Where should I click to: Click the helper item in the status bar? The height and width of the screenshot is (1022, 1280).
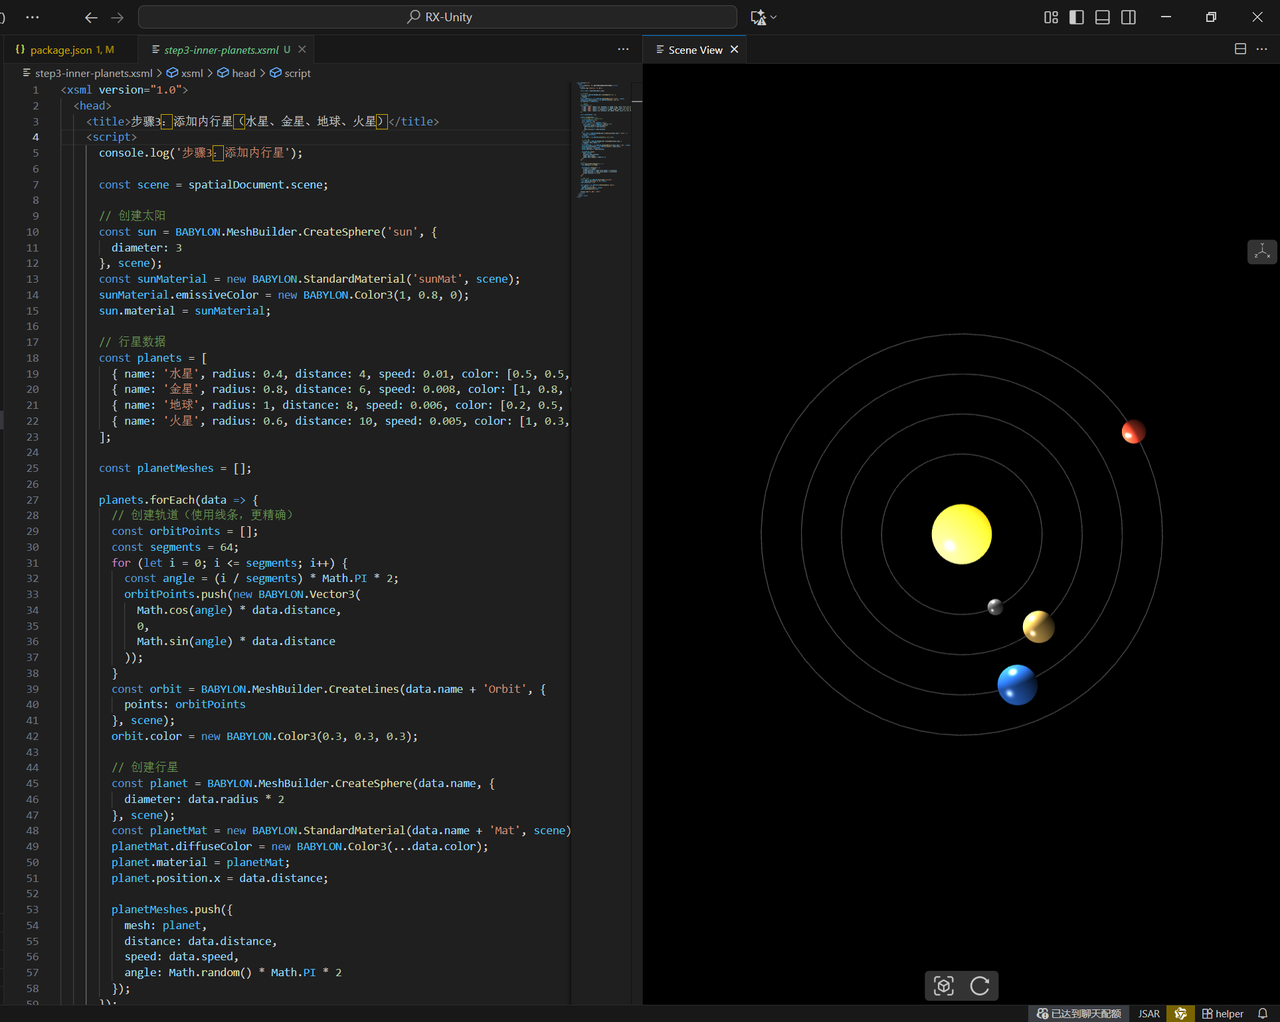(1223, 1013)
